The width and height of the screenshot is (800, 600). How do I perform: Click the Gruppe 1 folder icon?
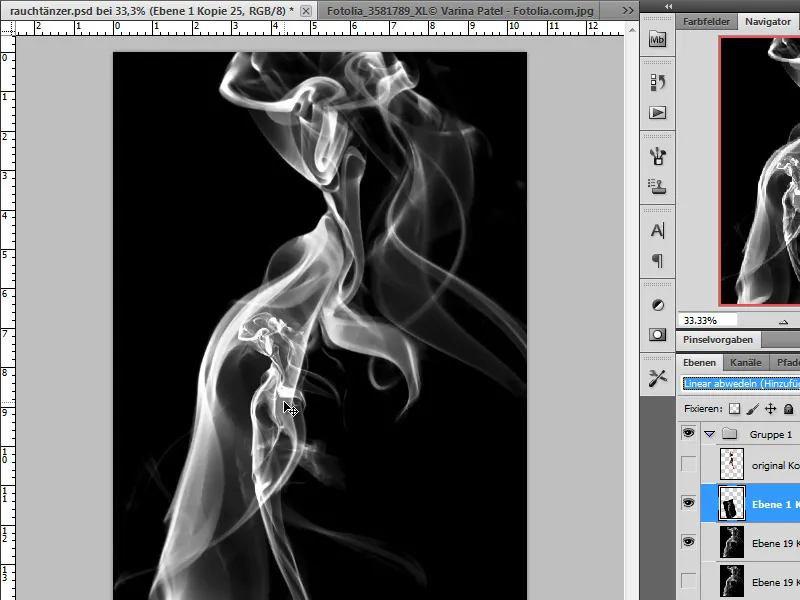click(730, 434)
